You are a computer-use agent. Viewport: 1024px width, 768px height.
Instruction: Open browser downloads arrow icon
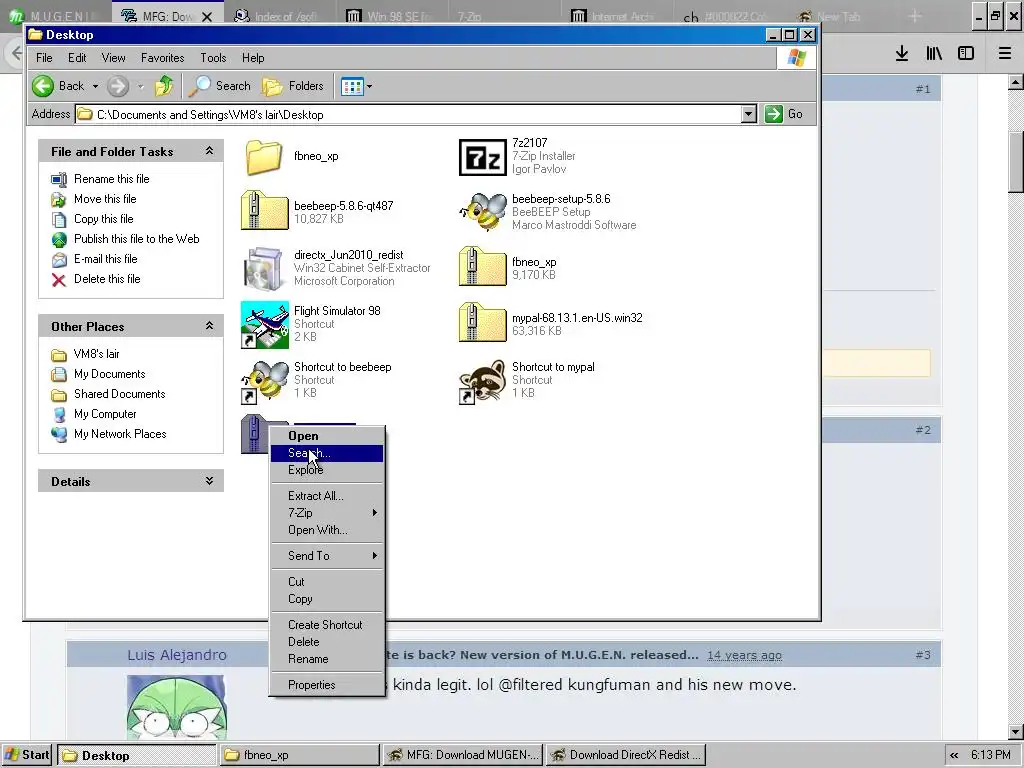902,54
